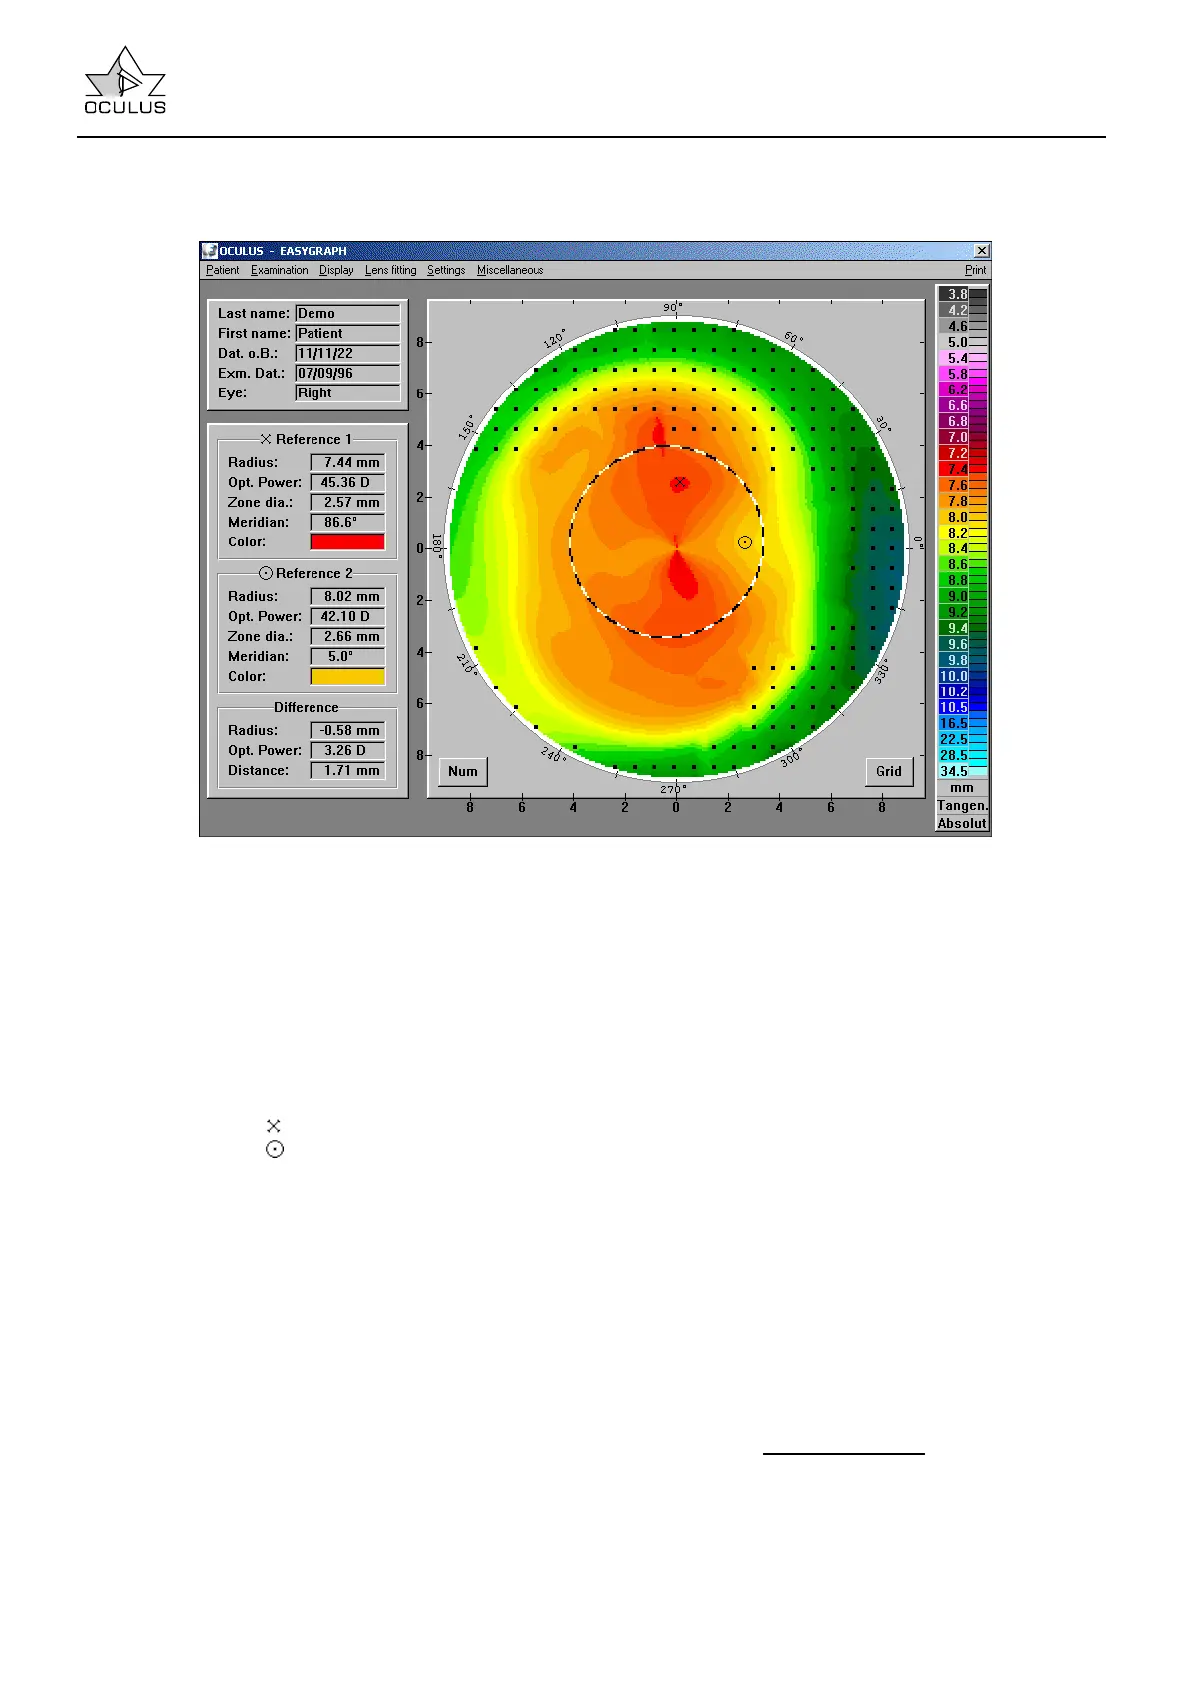This screenshot has height=1684, width=1190.
Task: Open the Patient menu
Action: click(x=222, y=270)
